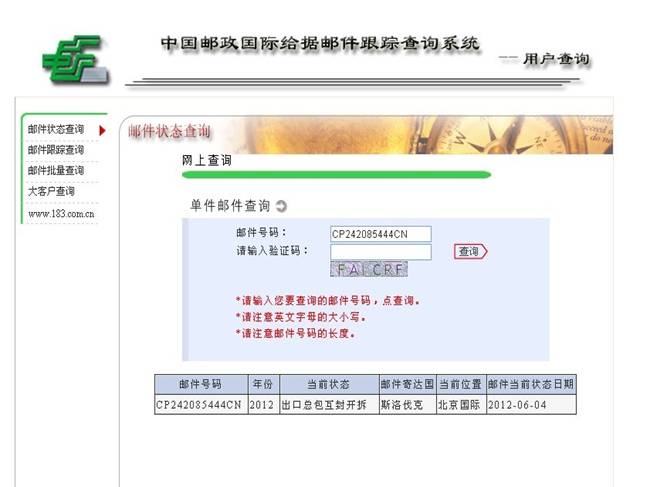Open 邮件状态查询 in the left menu
This screenshot has width=650, height=487.
[56, 130]
